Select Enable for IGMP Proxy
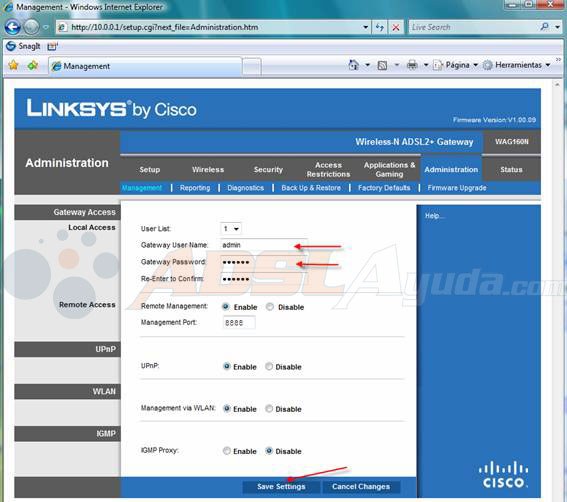This screenshot has width=567, height=502. tap(227, 451)
